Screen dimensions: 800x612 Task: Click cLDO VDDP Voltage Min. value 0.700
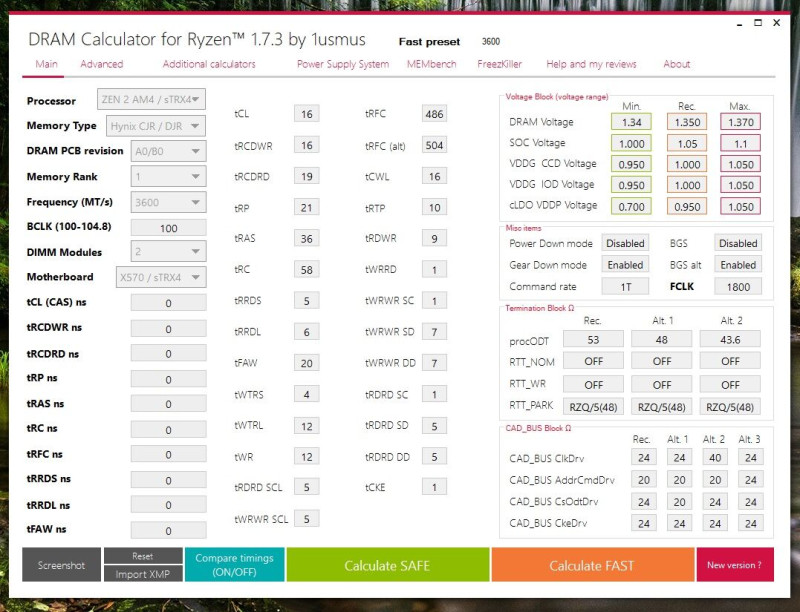pos(631,207)
